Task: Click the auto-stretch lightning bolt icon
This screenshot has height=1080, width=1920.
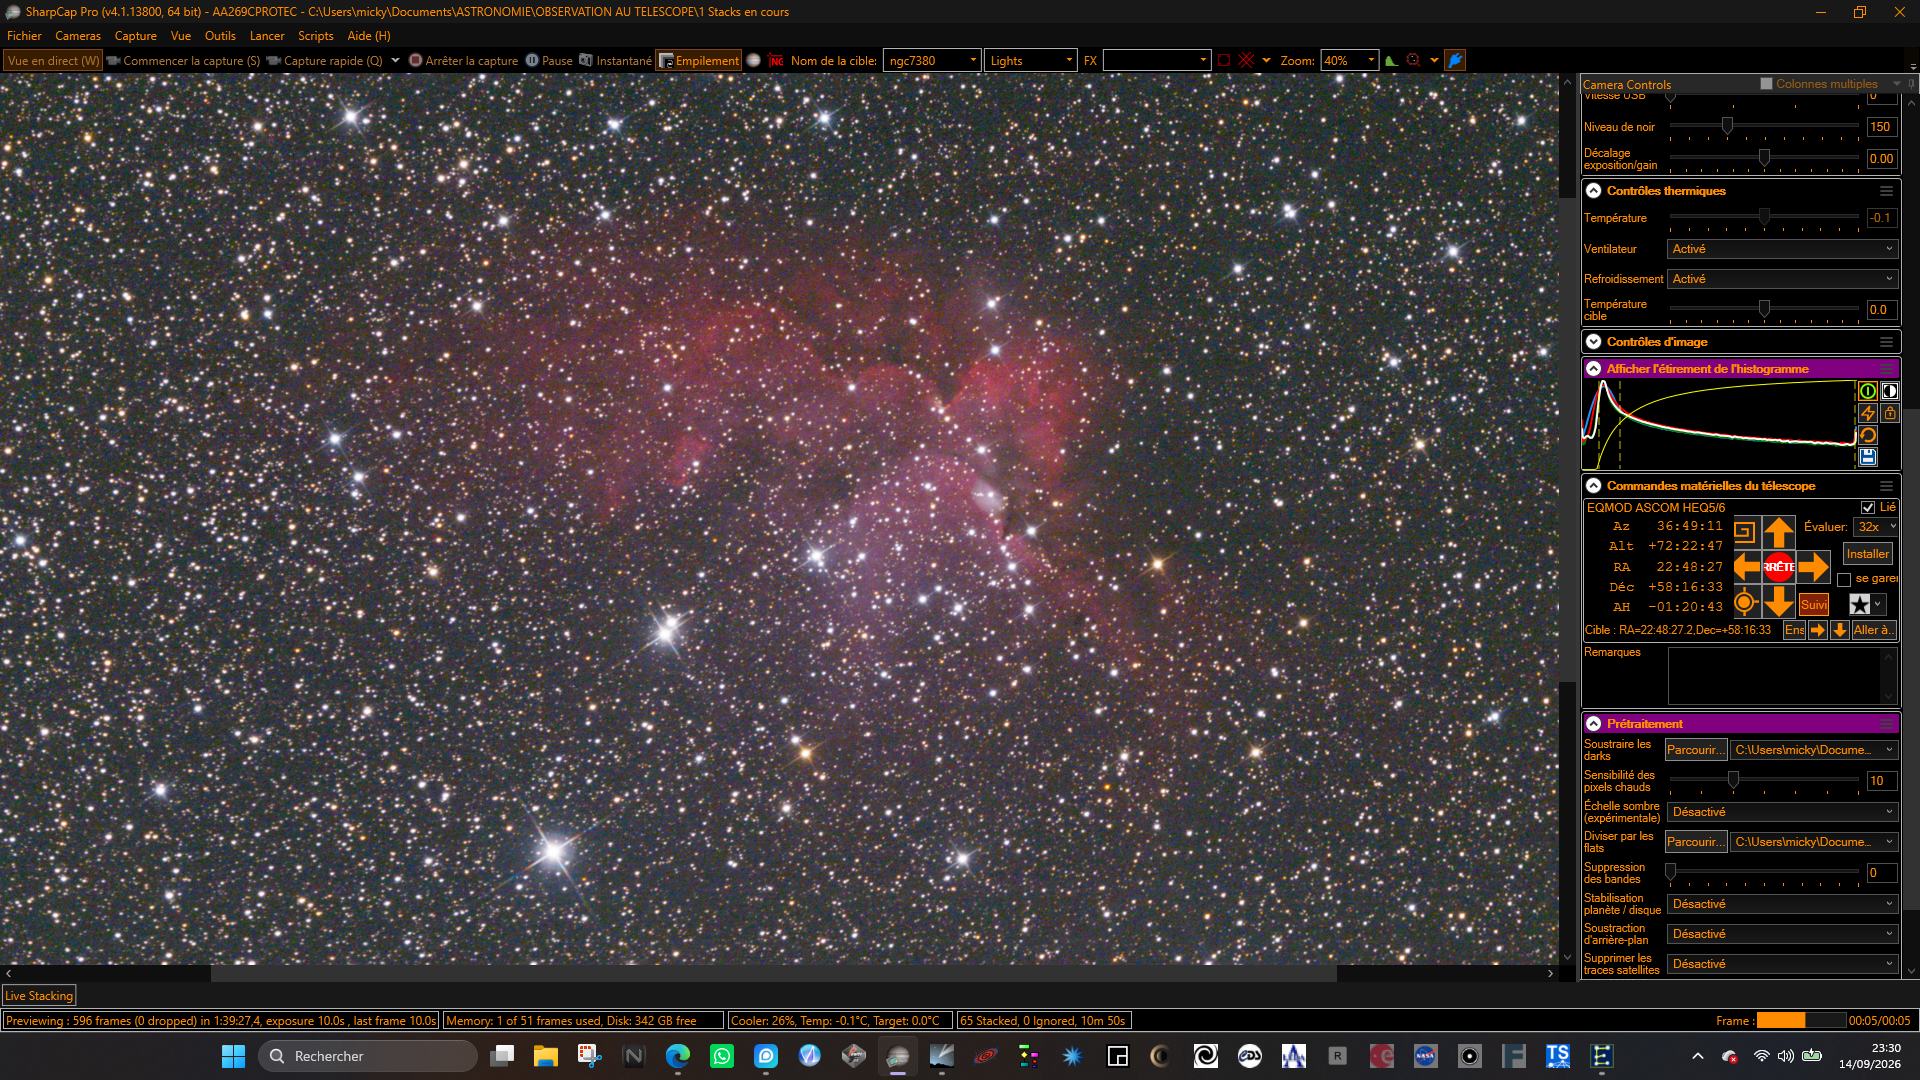Action: click(x=1867, y=413)
